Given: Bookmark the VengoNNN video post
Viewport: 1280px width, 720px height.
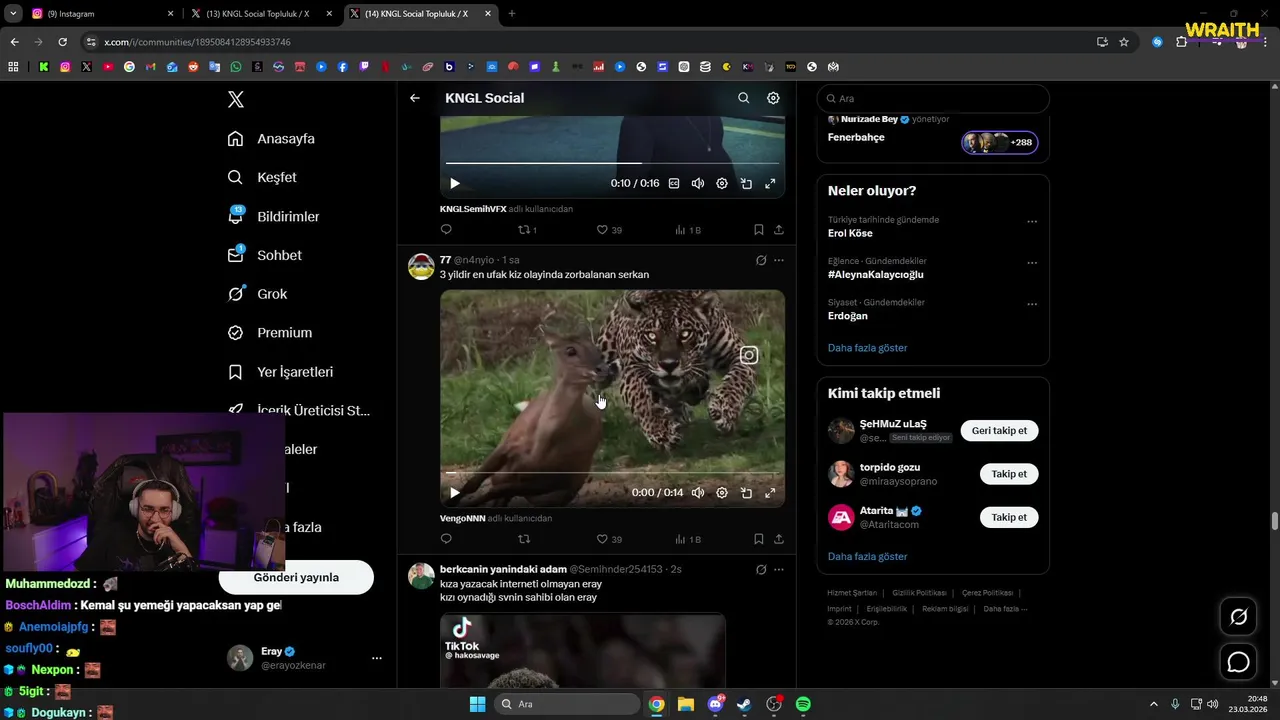Looking at the screenshot, I should 759,539.
